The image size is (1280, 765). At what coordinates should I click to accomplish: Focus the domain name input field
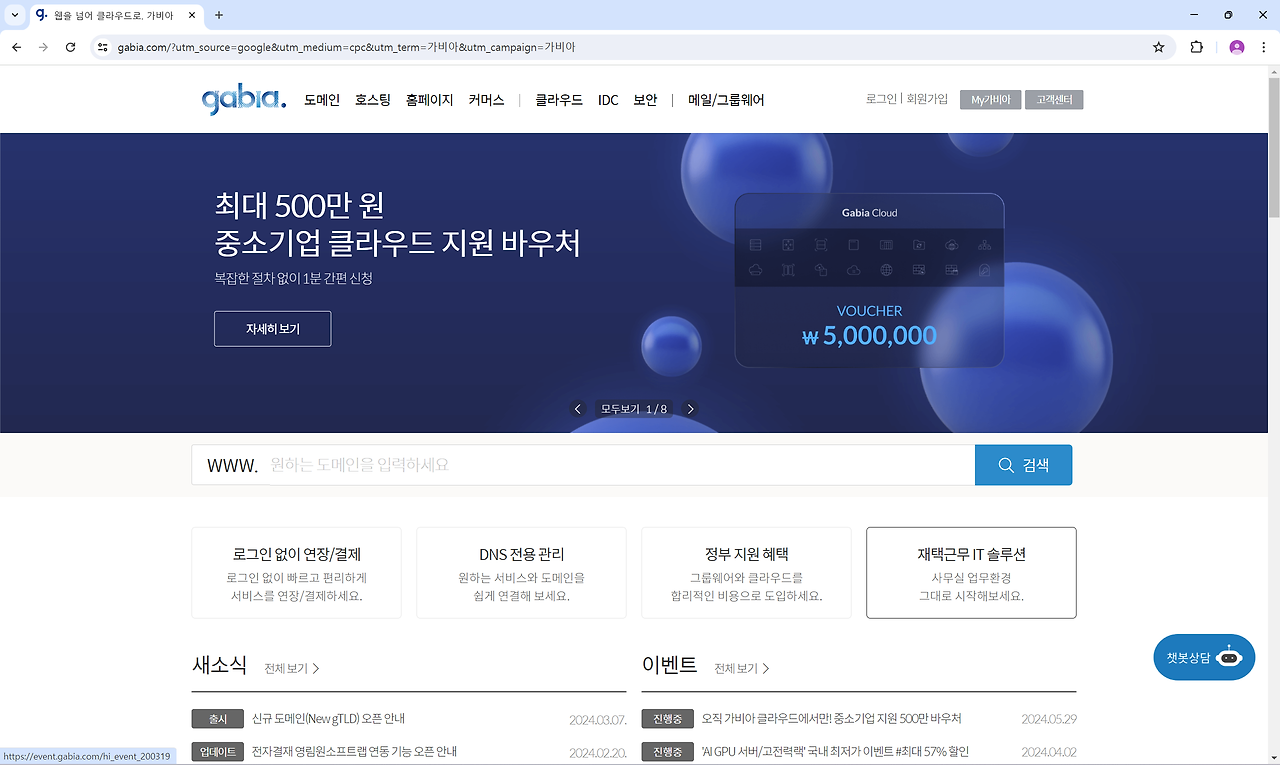583,465
